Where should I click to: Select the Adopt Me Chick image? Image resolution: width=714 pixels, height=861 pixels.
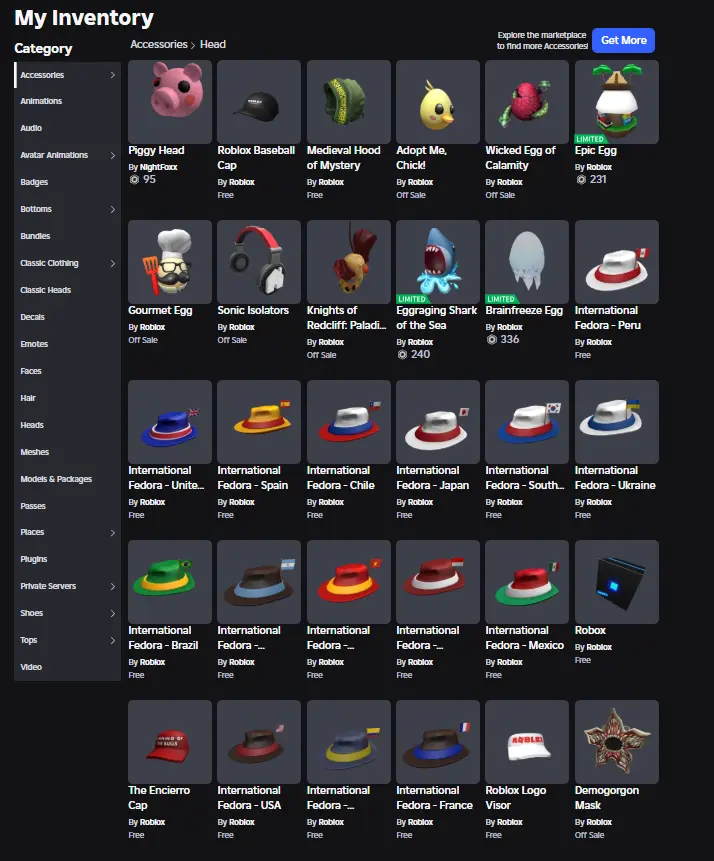438,102
